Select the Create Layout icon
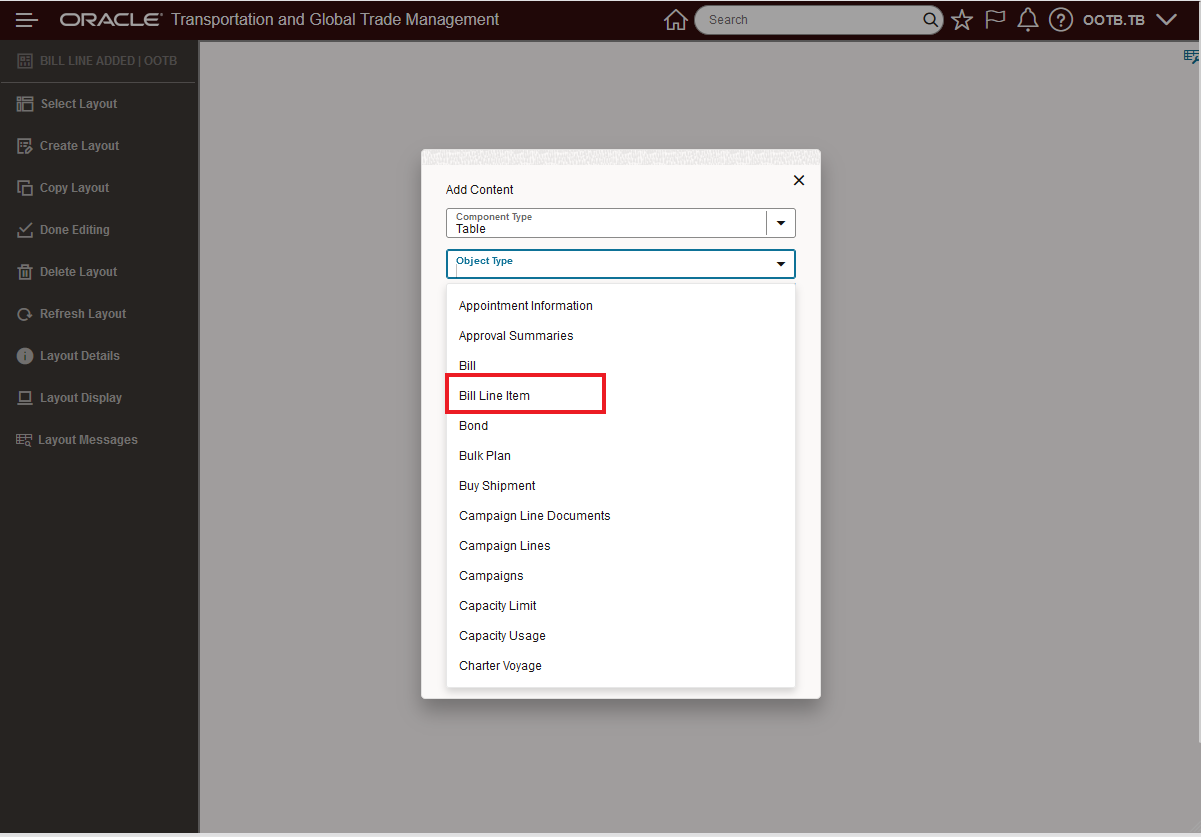 tap(23, 145)
